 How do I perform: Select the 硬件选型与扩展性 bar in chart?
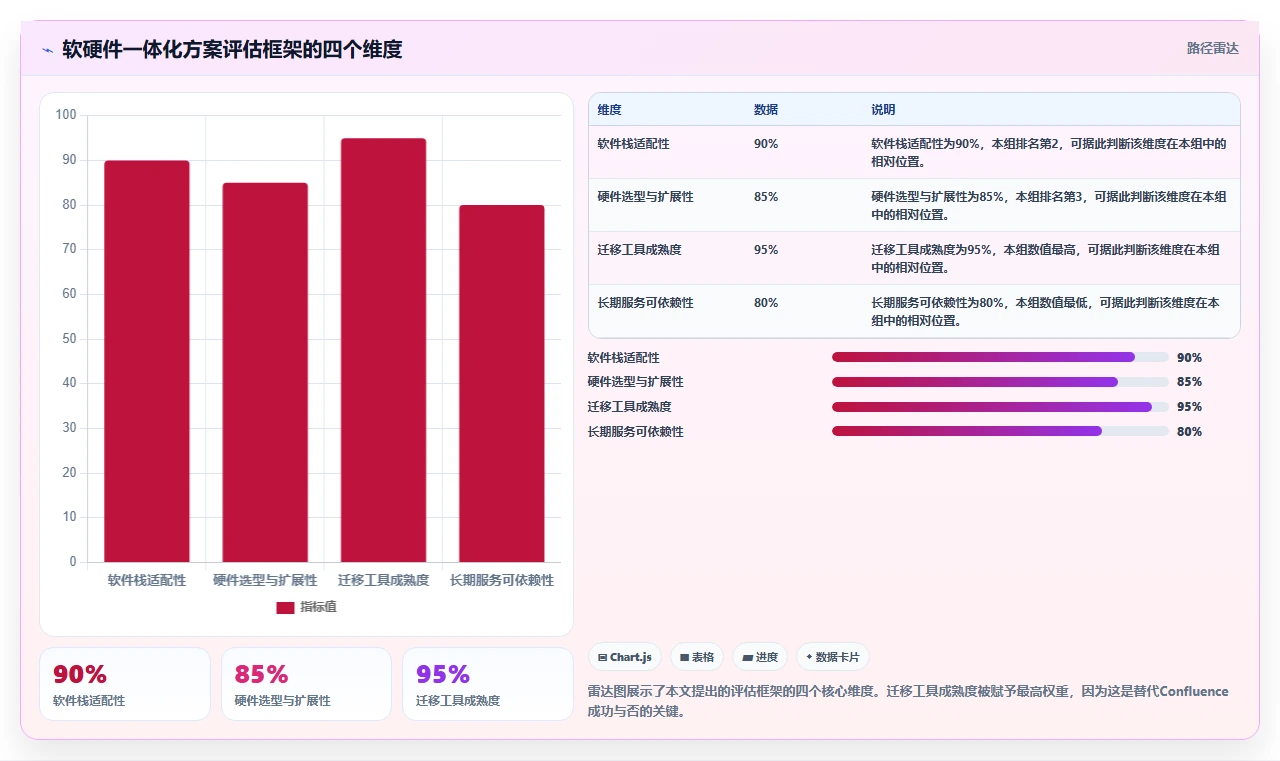coord(265,372)
